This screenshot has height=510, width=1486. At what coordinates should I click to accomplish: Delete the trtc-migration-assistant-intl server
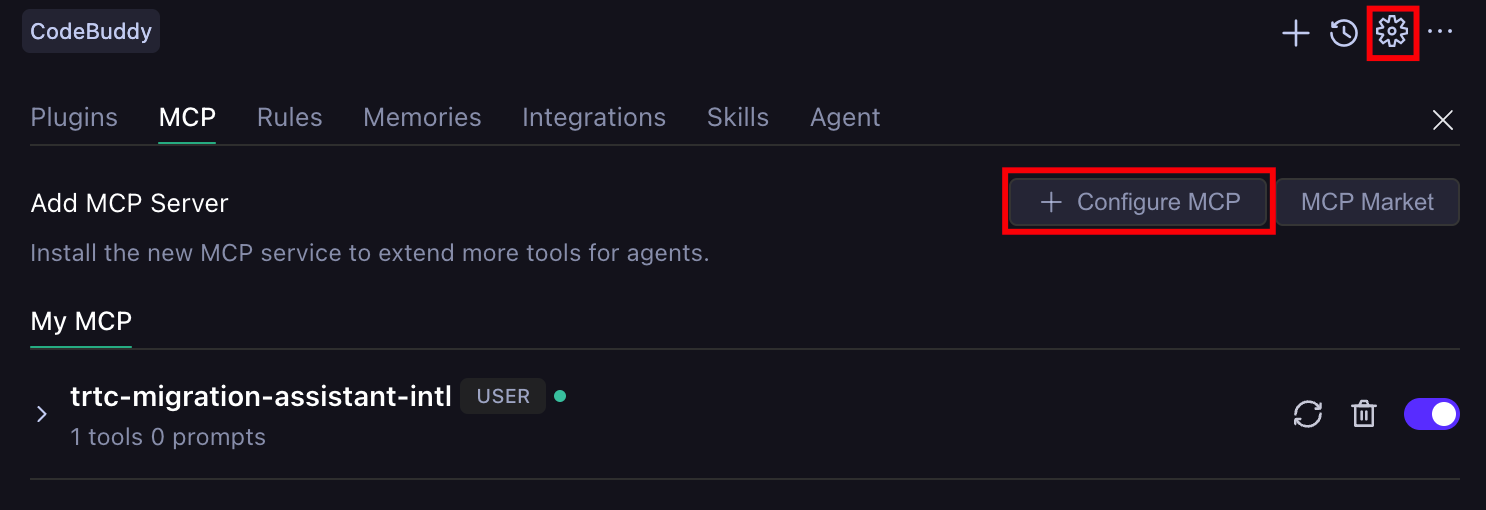click(x=1364, y=414)
